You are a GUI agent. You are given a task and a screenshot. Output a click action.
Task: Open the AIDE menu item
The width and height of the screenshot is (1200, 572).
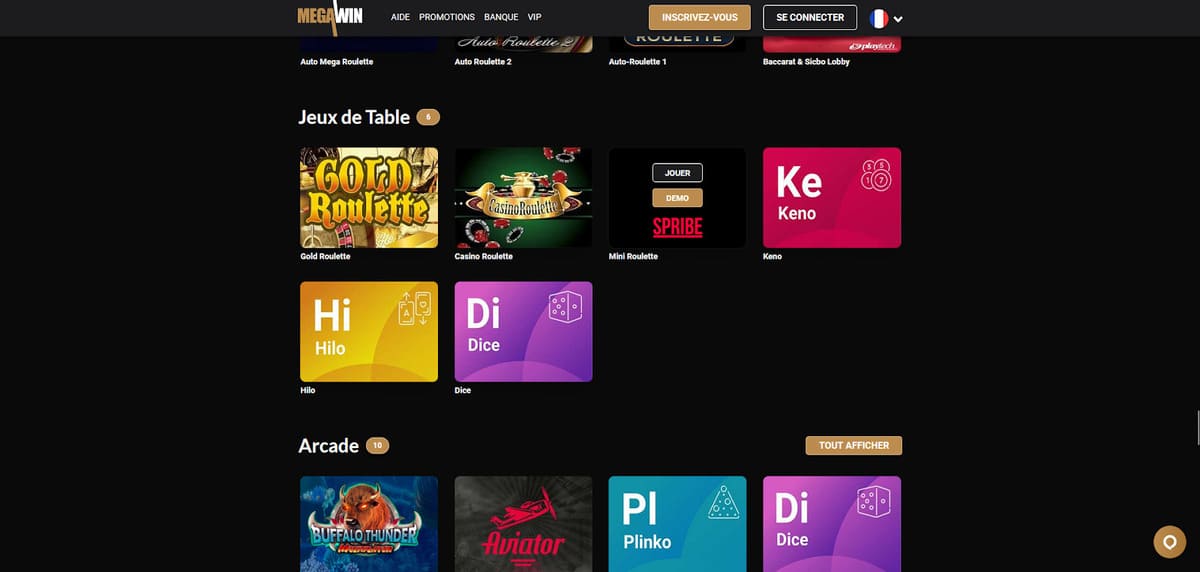point(400,17)
